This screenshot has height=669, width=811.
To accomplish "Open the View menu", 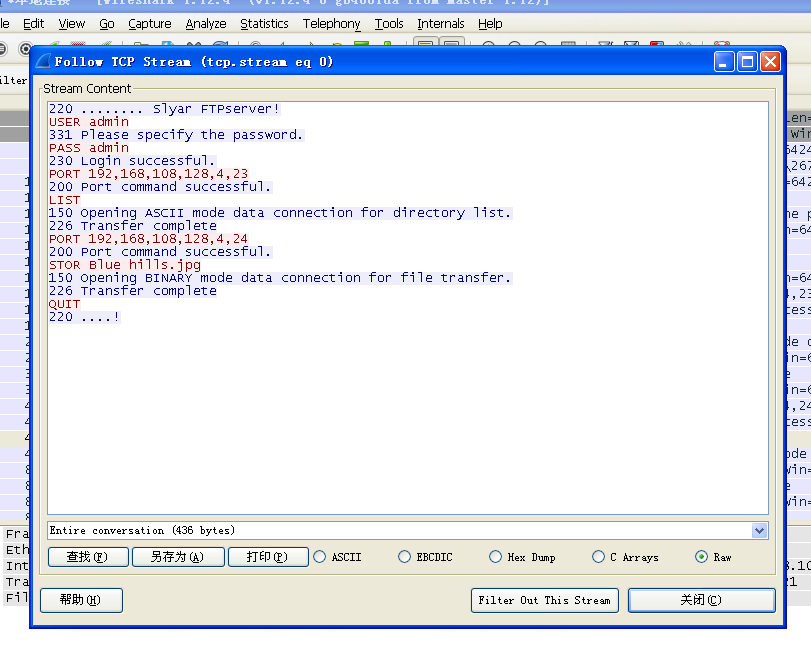I will point(71,24).
